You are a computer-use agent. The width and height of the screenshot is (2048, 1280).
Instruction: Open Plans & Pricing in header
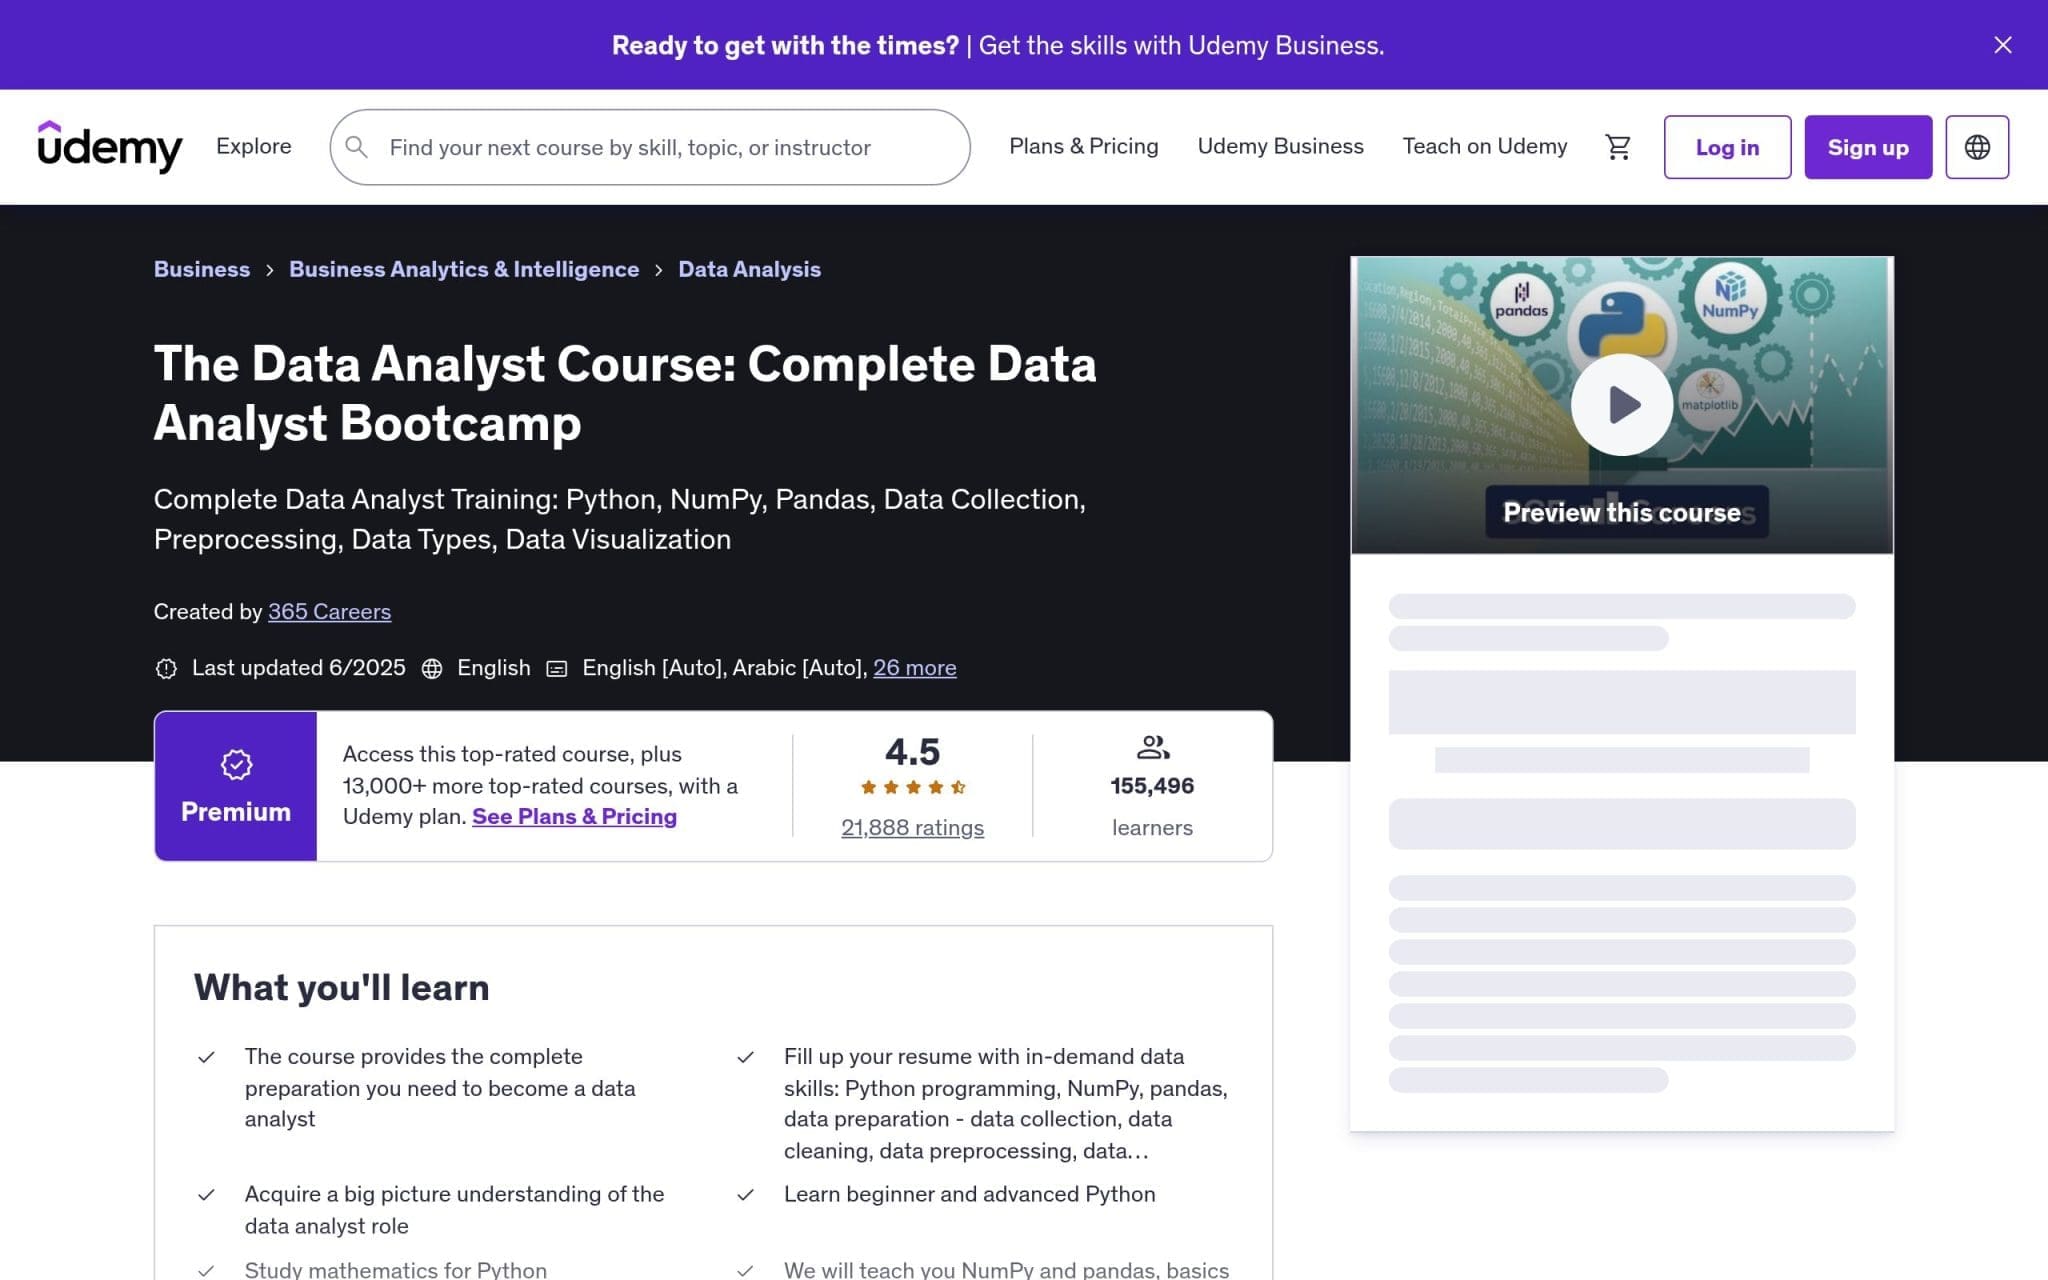coord(1084,146)
